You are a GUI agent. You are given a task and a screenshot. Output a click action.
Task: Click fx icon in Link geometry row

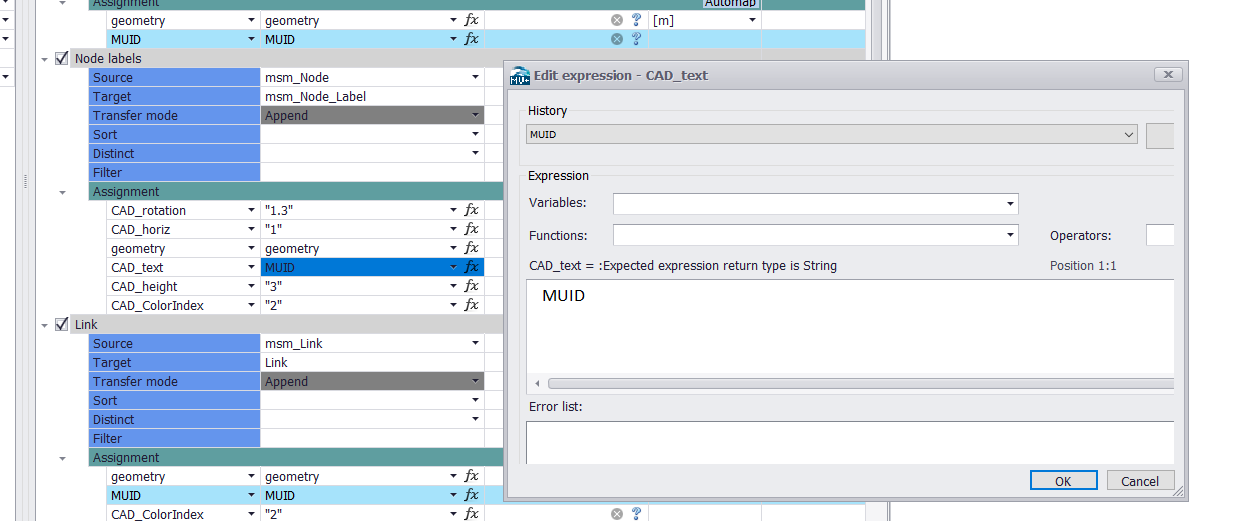(x=472, y=477)
